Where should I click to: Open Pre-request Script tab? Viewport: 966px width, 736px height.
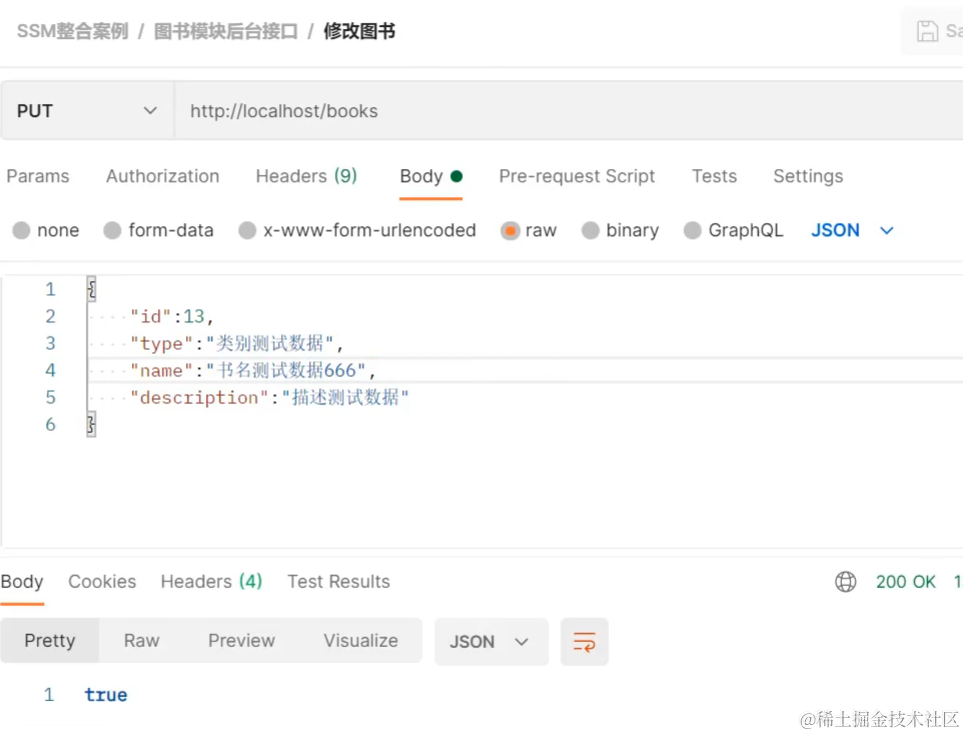pos(577,176)
